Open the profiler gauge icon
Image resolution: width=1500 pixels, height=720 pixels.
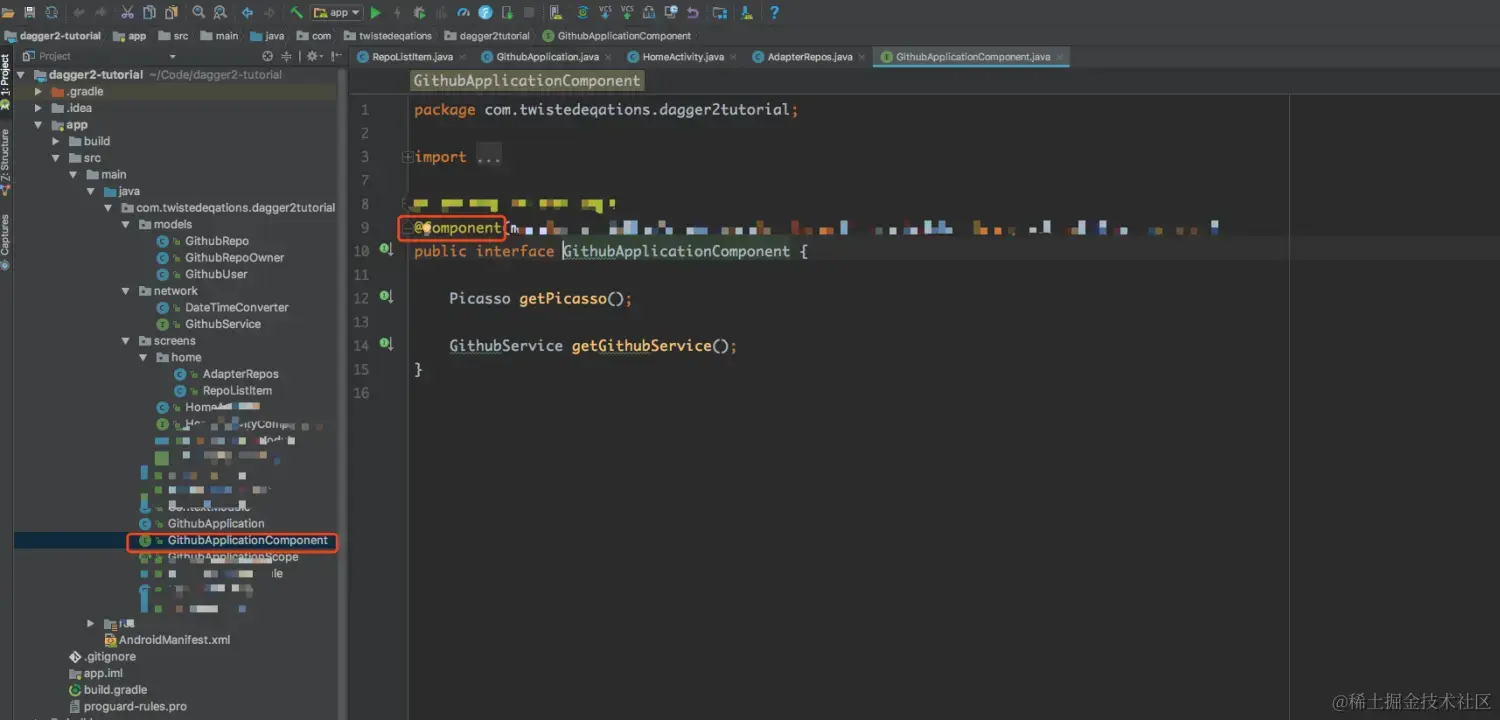coord(463,12)
